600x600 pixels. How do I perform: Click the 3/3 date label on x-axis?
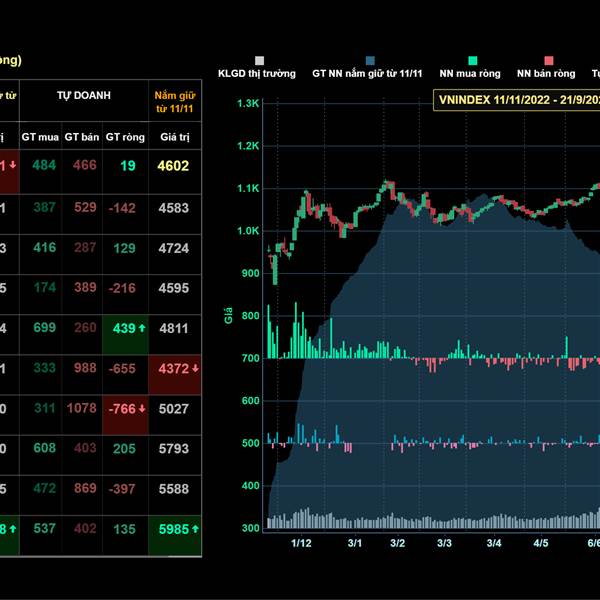[444, 543]
